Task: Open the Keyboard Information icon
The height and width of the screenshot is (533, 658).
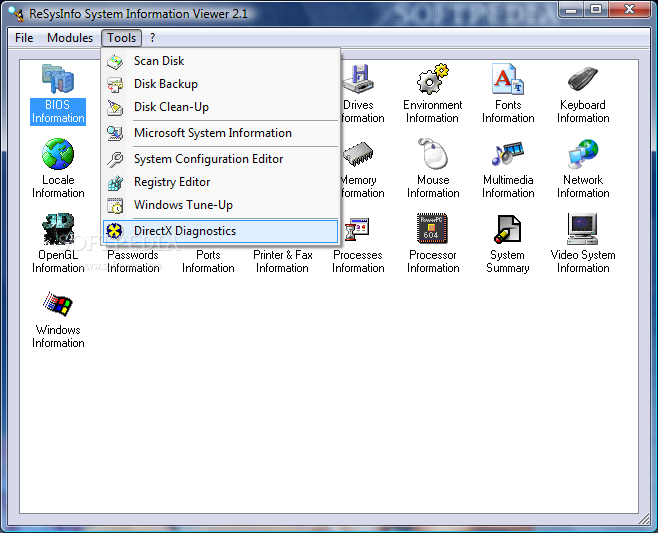Action: click(x=583, y=79)
